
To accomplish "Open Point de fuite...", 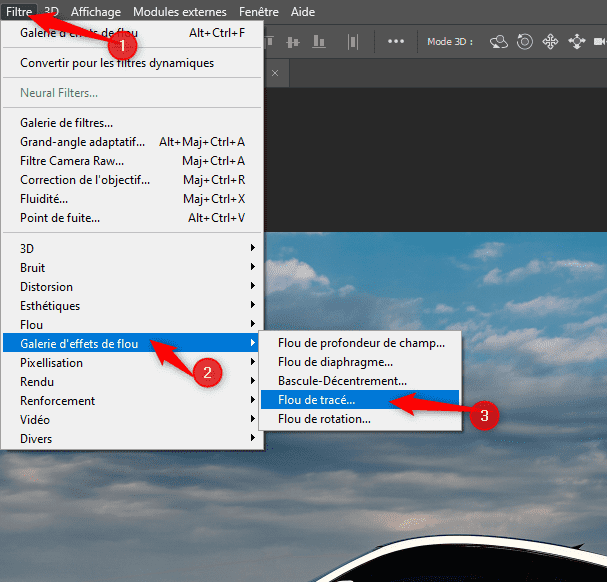I will click(x=132, y=218).
